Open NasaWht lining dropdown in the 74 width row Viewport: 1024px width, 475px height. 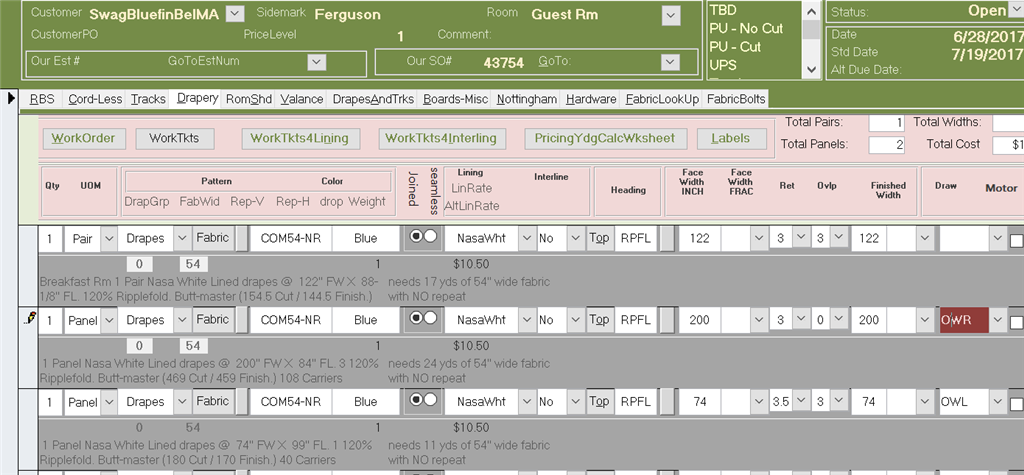527,402
